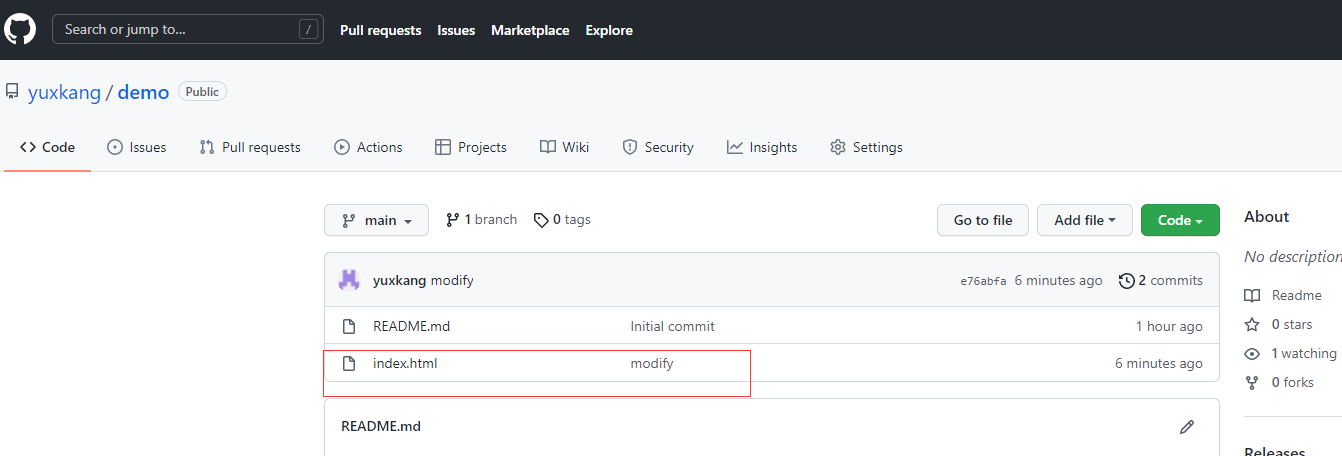Expand the green Code dropdown button
Viewport: 1342px width, 456px height.
(1180, 220)
